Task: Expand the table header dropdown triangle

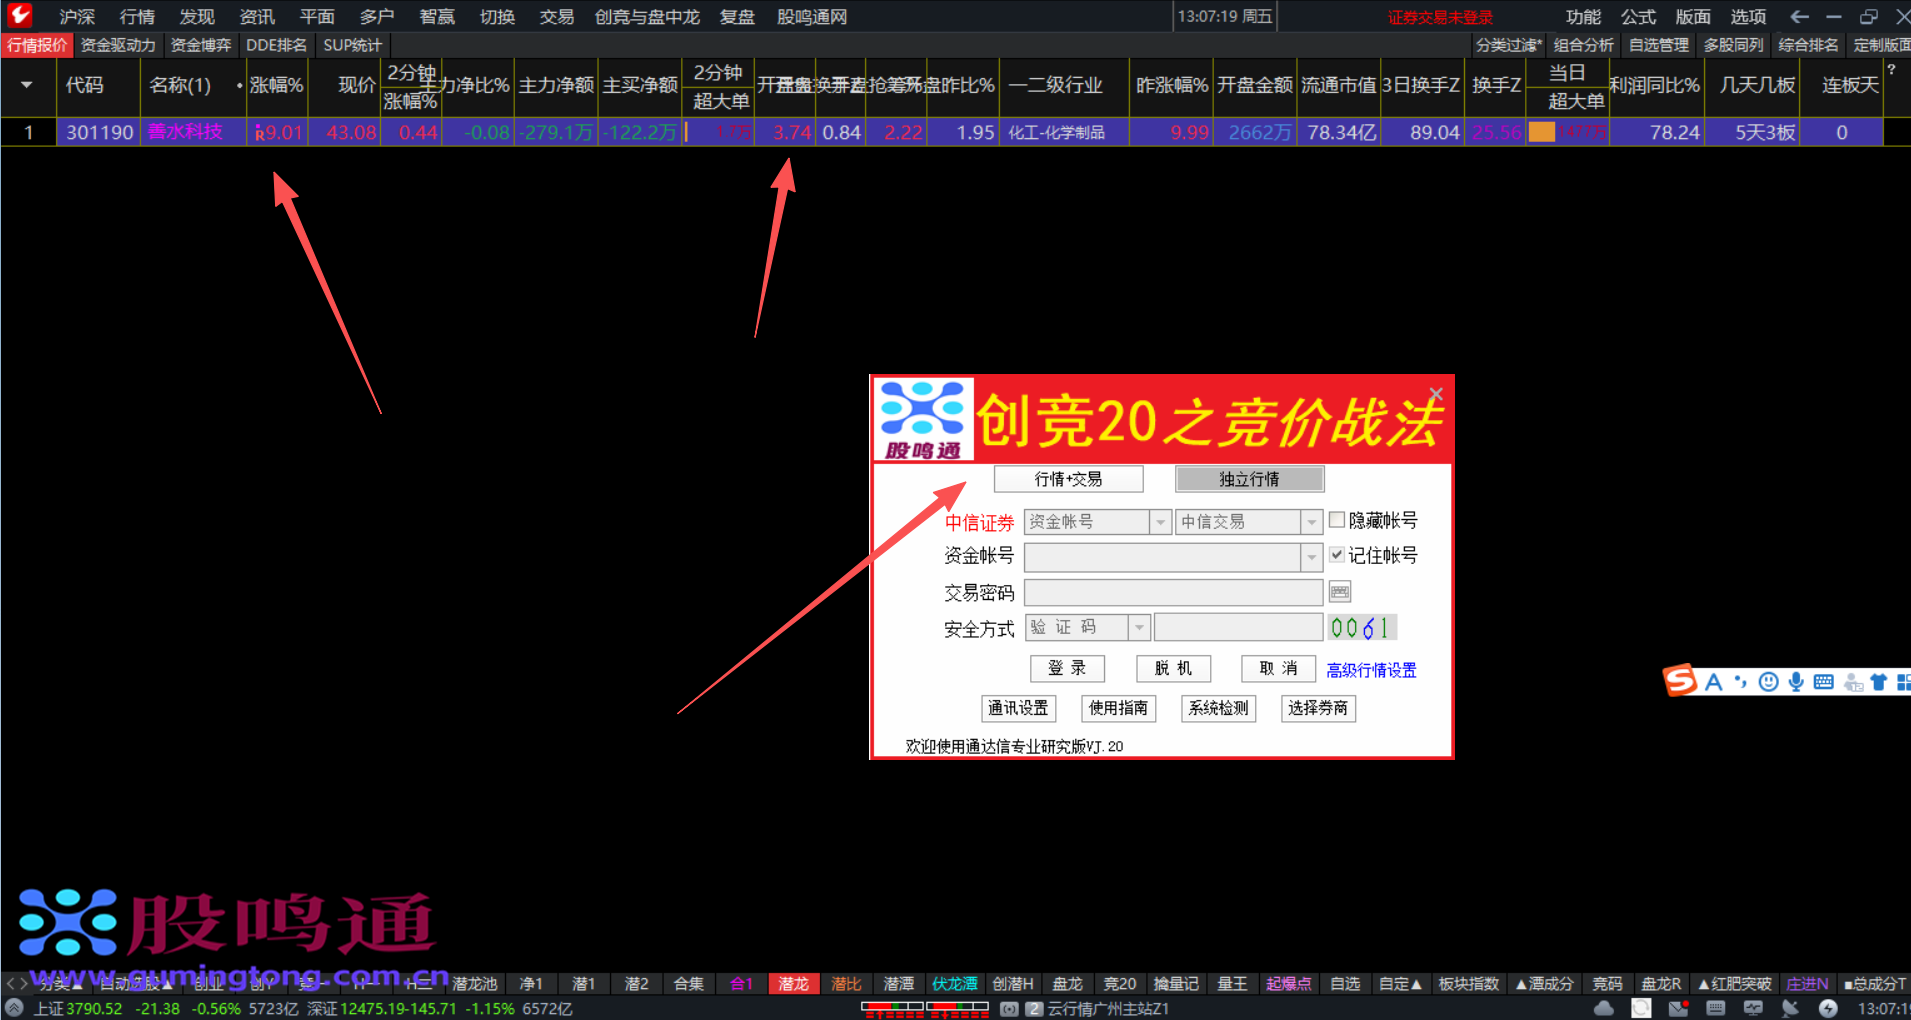Action: [26, 85]
